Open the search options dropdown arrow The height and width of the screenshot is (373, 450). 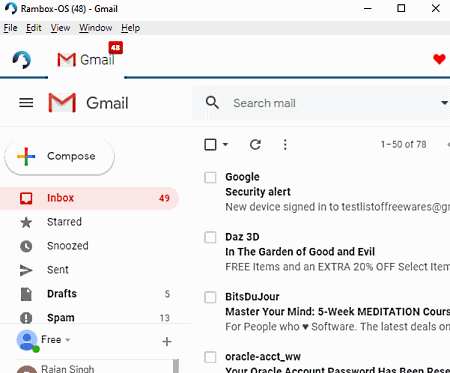tap(444, 103)
